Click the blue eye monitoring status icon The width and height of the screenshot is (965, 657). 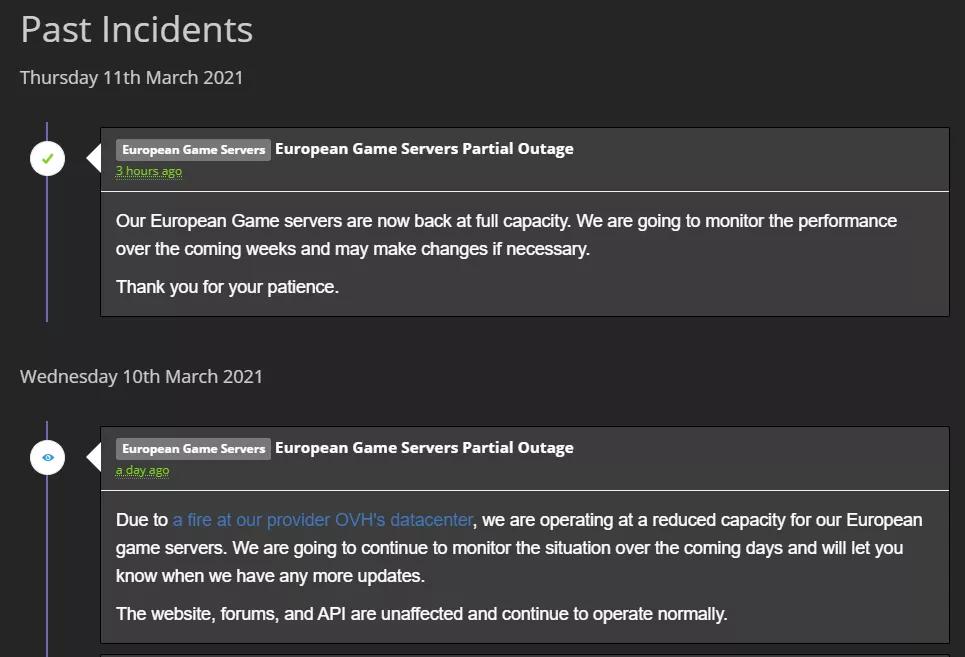pos(47,458)
